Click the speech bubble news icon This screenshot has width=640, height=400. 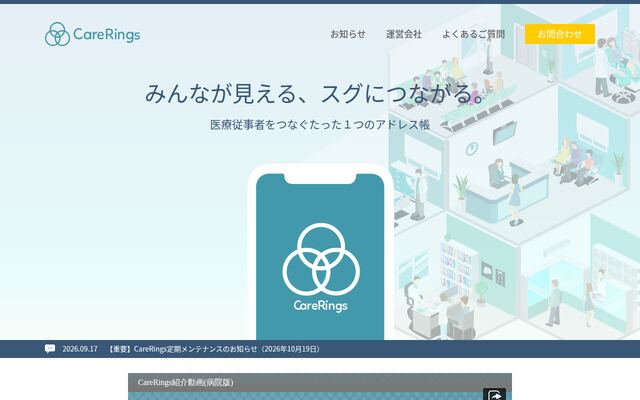(x=50, y=349)
